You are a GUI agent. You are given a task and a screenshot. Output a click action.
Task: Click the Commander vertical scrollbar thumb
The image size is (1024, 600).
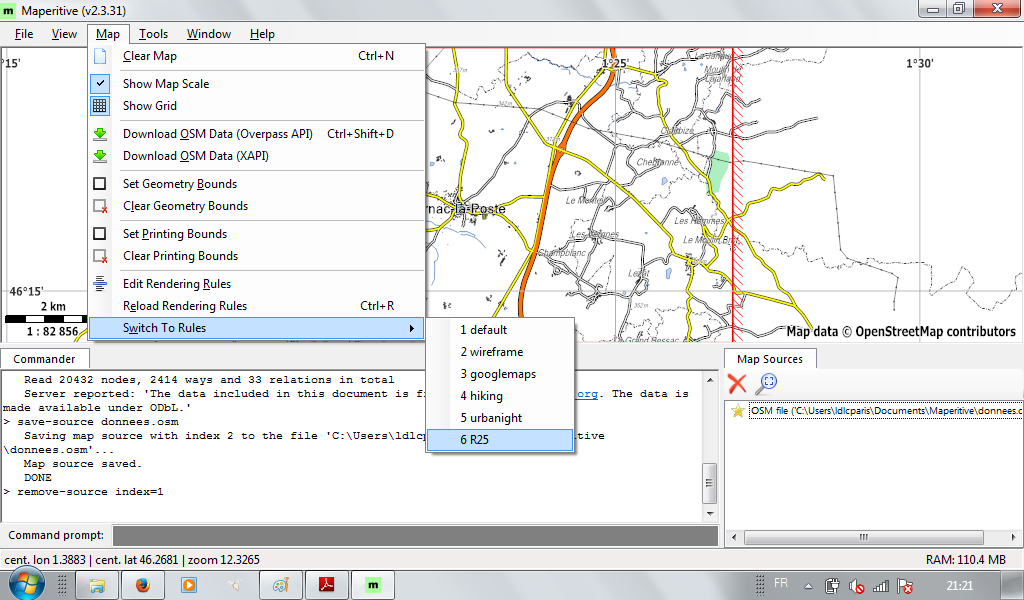(710, 483)
